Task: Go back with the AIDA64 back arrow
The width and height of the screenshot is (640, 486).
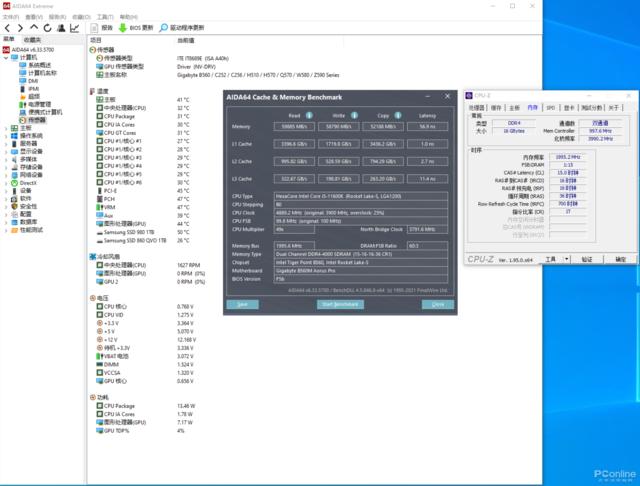Action: pyautogui.click(x=7, y=28)
